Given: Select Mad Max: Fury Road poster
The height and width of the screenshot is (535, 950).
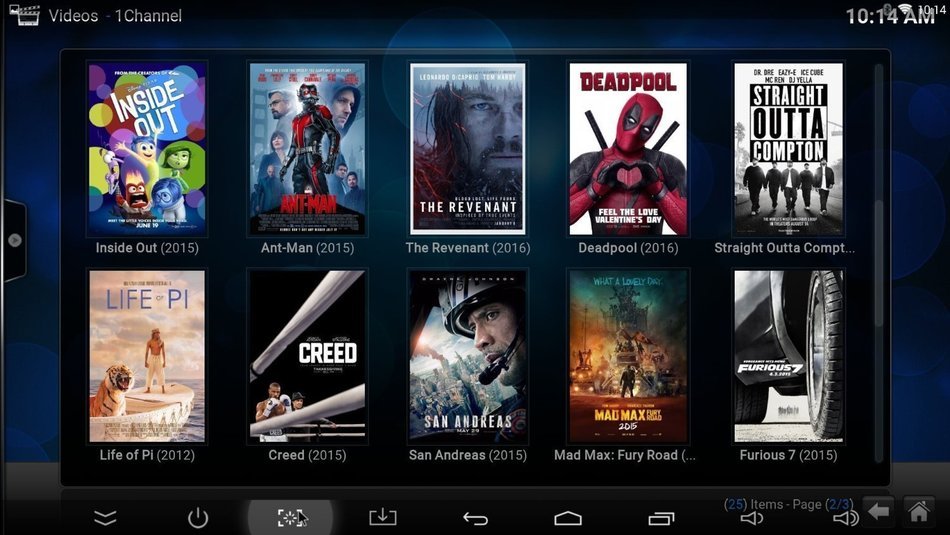Looking at the screenshot, I should pos(628,356).
